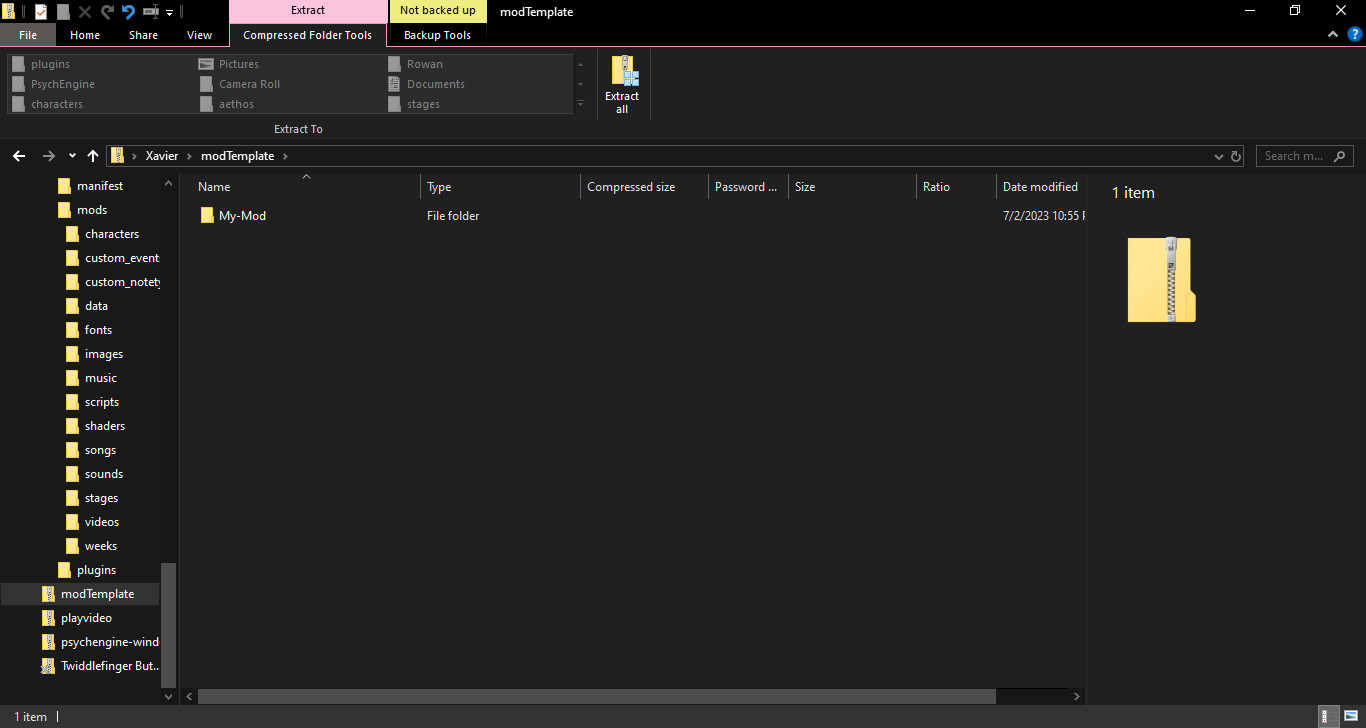Click the Extract all button

622,85
